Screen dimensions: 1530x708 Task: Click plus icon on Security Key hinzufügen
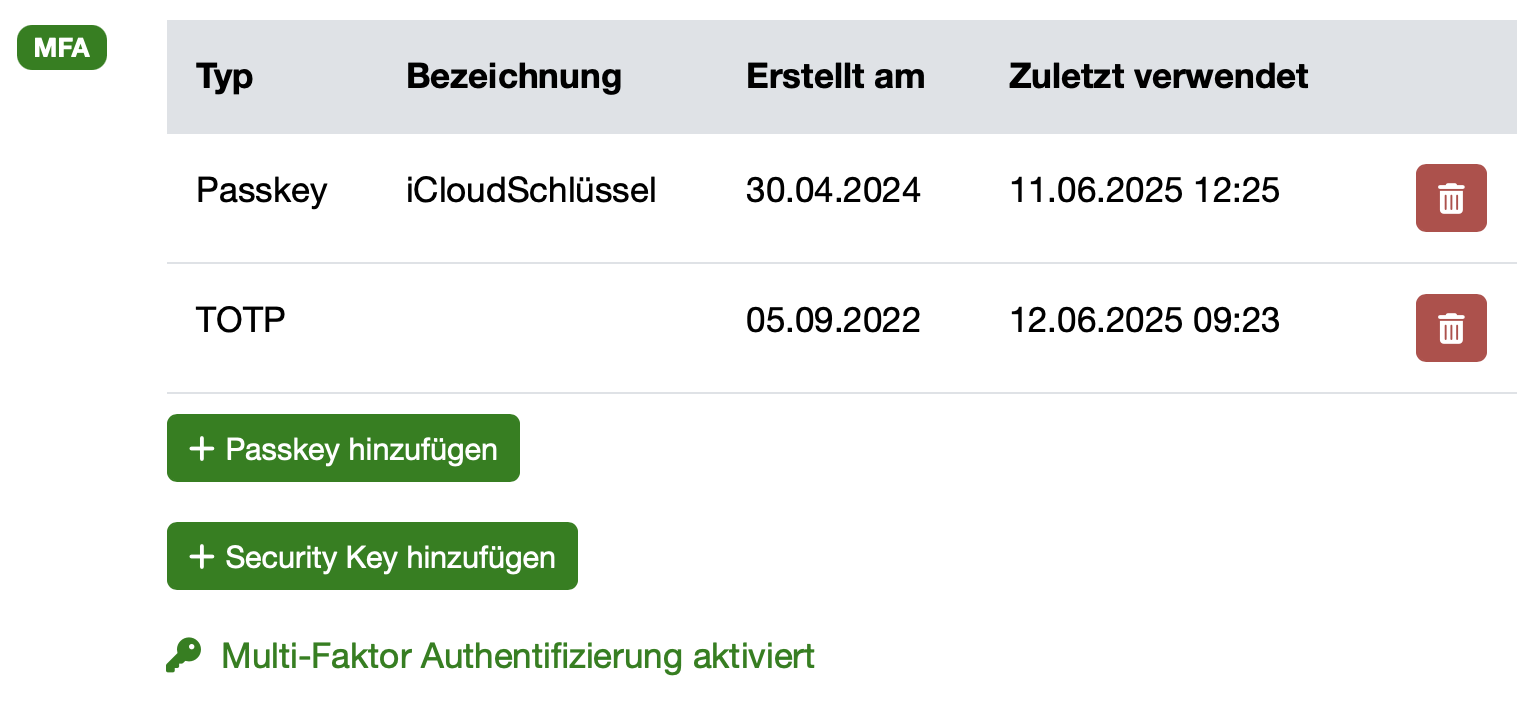click(x=202, y=557)
